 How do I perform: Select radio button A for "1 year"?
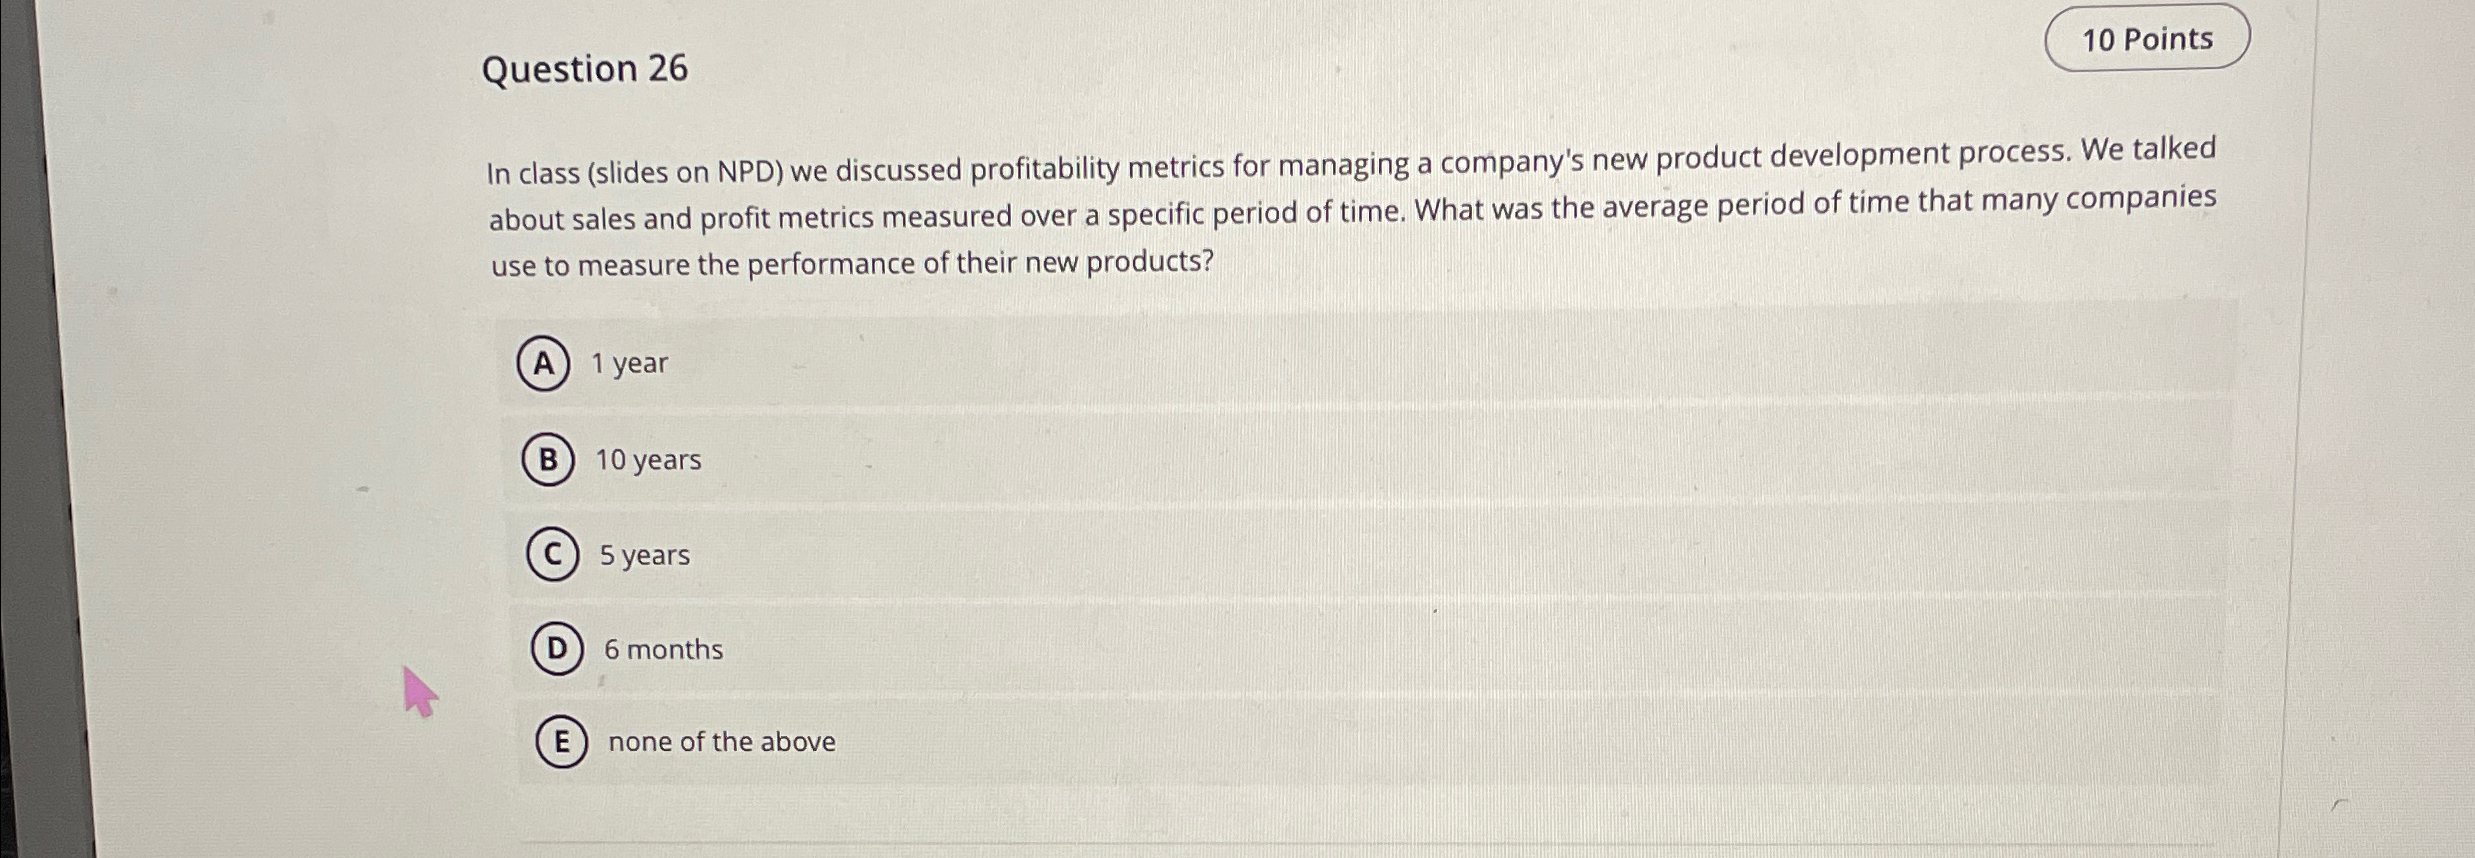544,366
